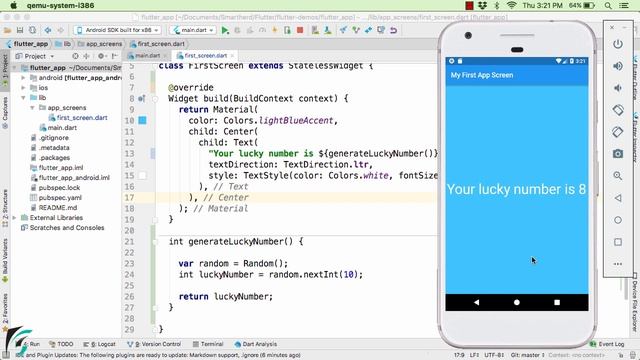Select README.md in the project tree
The height and width of the screenshot is (360, 640).
pos(53,207)
